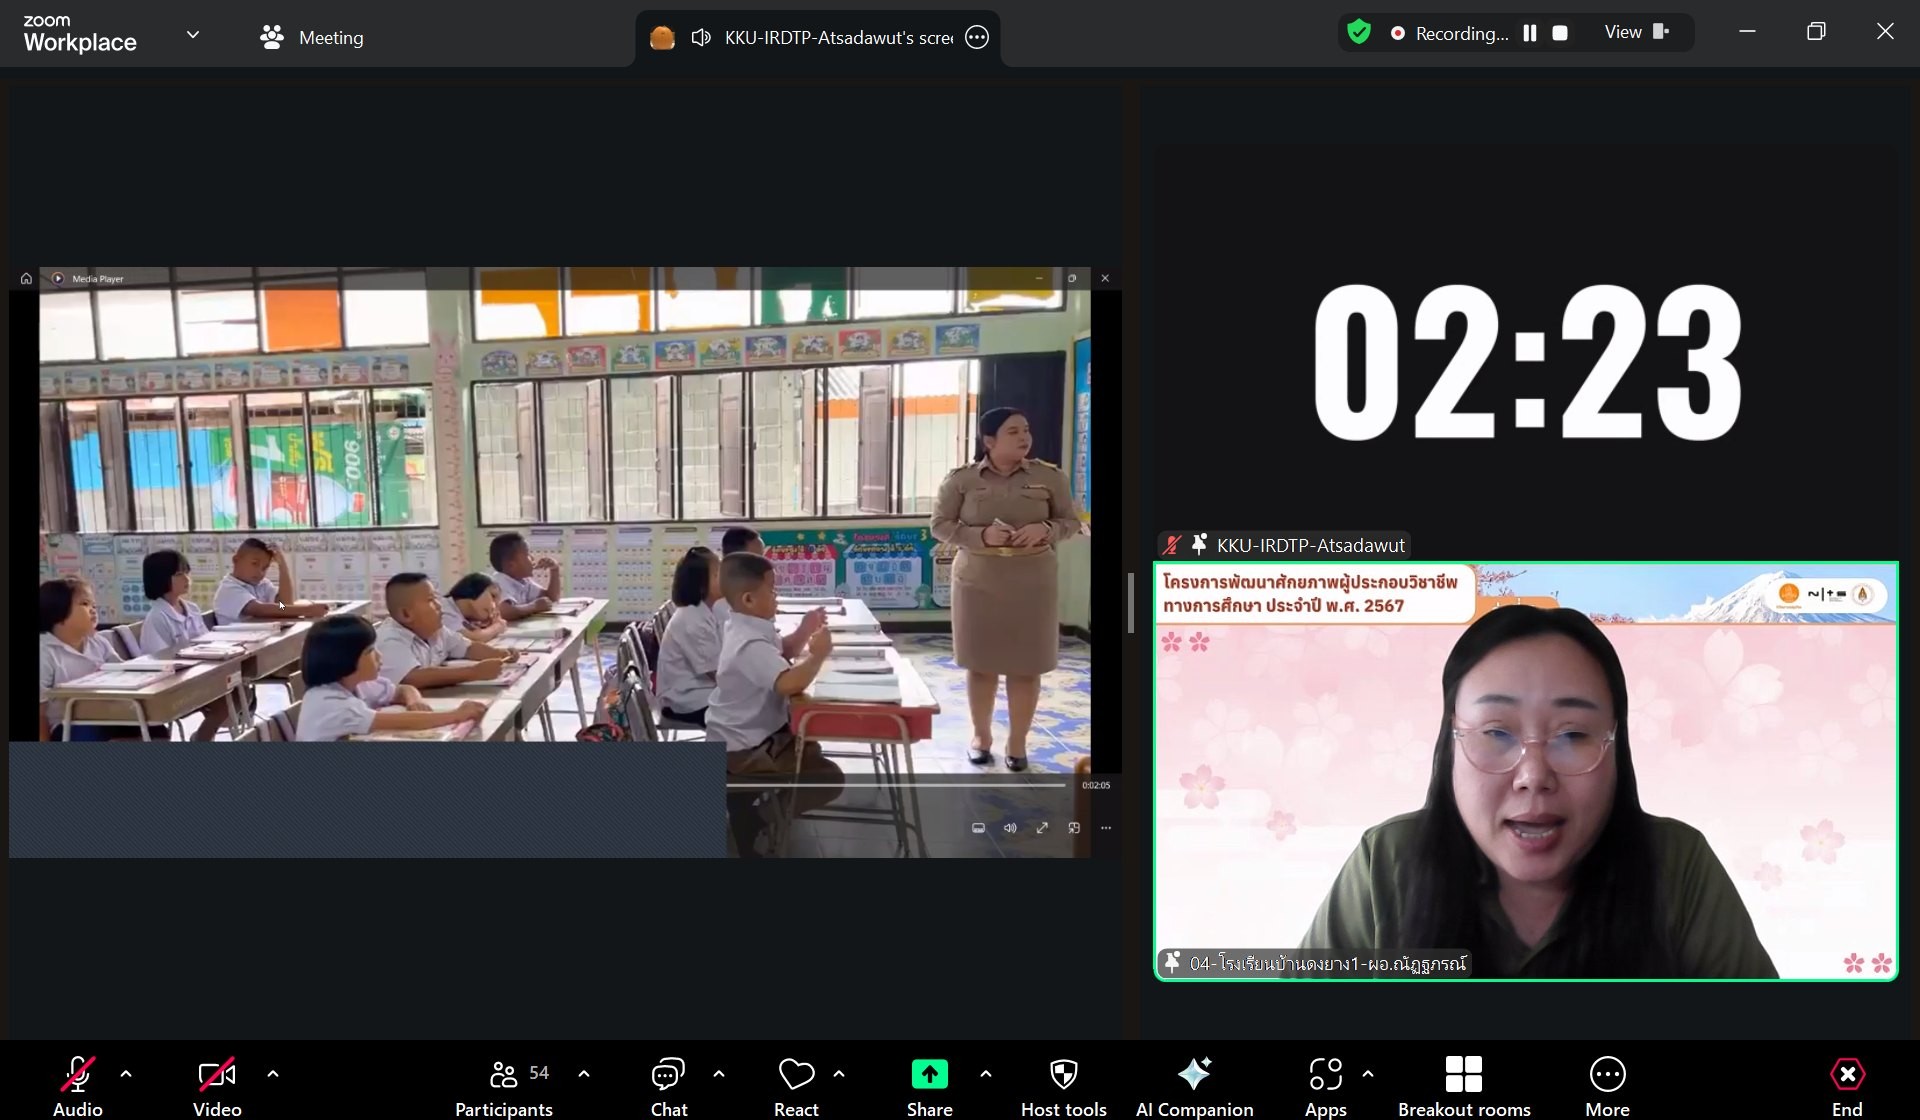This screenshot has width=1920, height=1120.
Task: Switch to the Meeting tab
Action: tap(312, 38)
